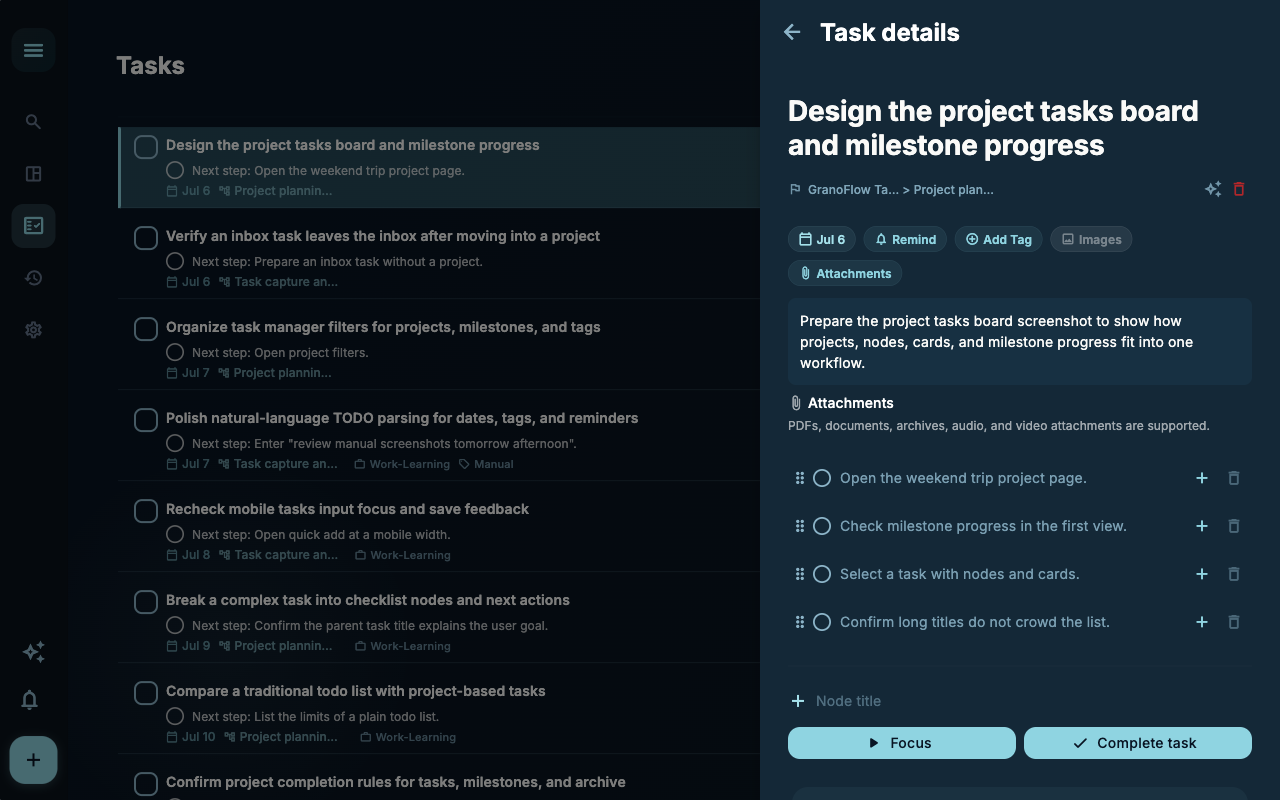Viewport: 1280px width, 800px height.
Task: Go back from Task details panel
Action: [792, 32]
